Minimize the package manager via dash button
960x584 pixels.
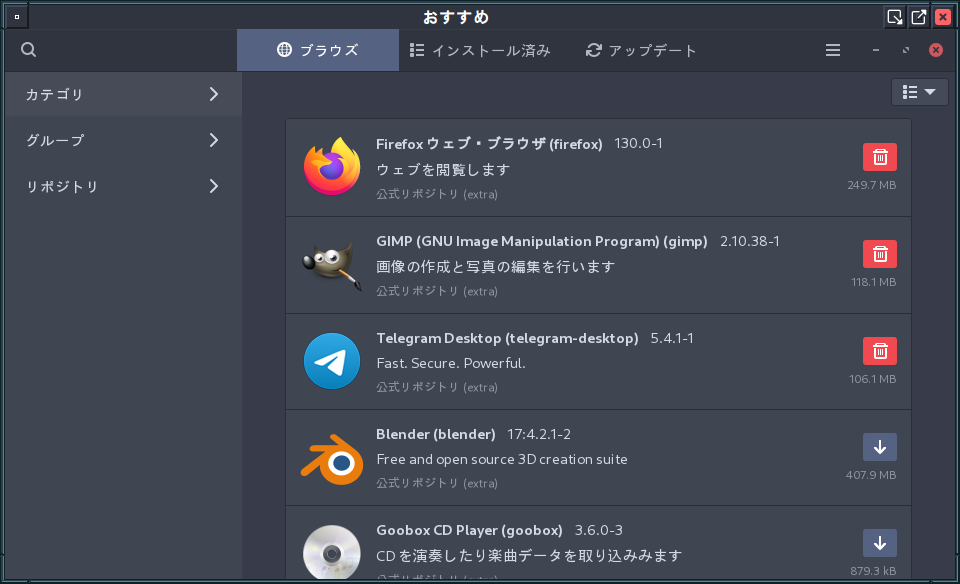pos(876,50)
